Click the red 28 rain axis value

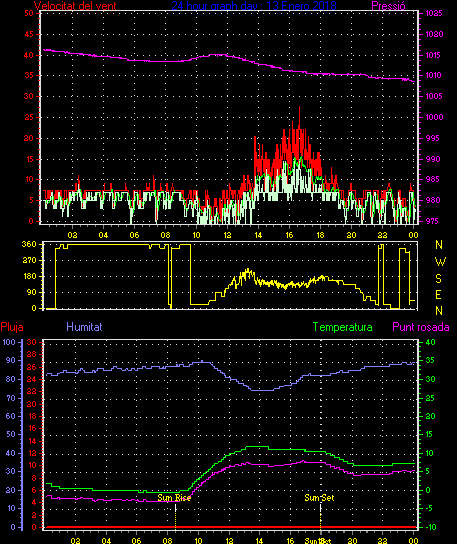click(x=32, y=355)
